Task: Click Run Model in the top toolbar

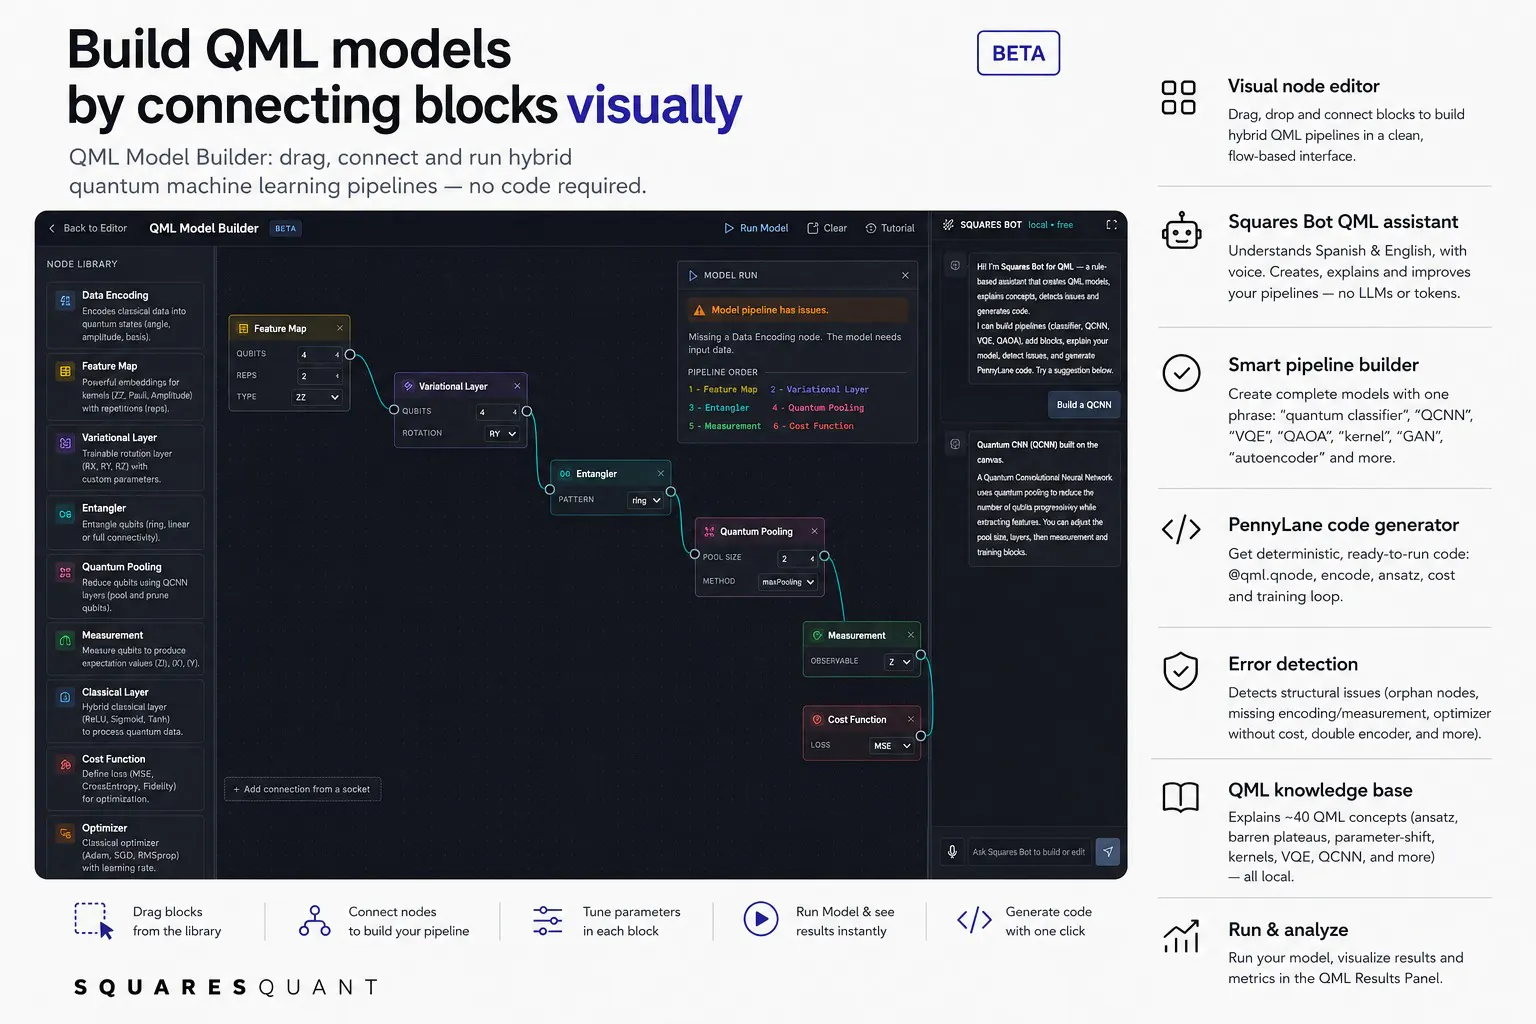Action: pyautogui.click(x=756, y=228)
